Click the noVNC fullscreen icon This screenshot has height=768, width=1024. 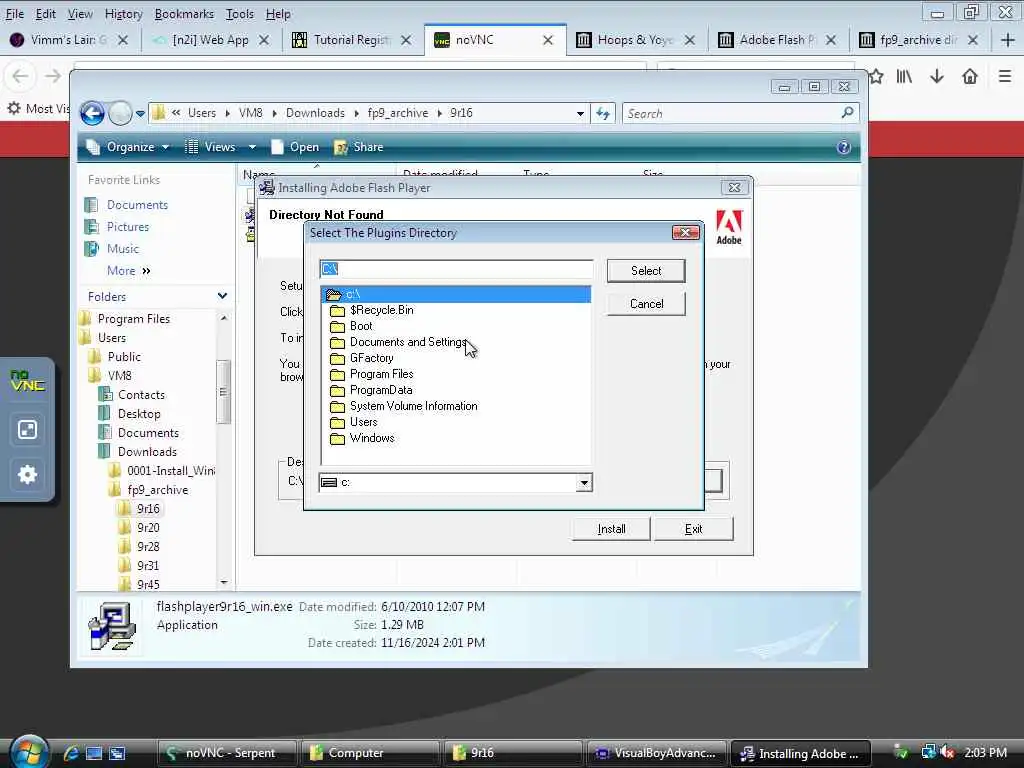tap(27, 430)
